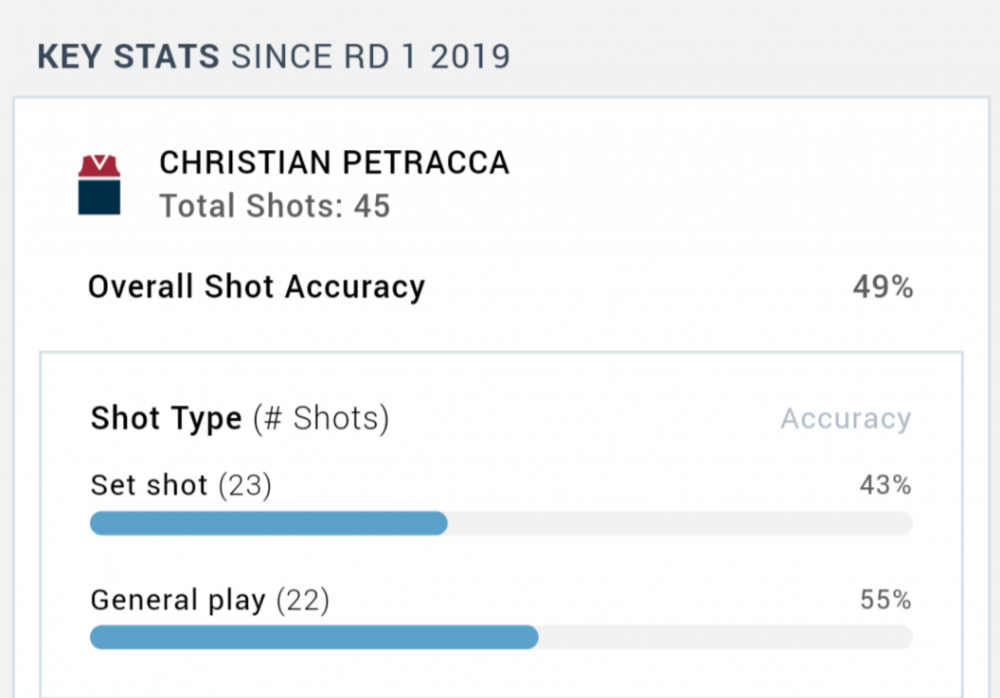Click the Melbourne jersey icon

pyautogui.click(x=99, y=185)
